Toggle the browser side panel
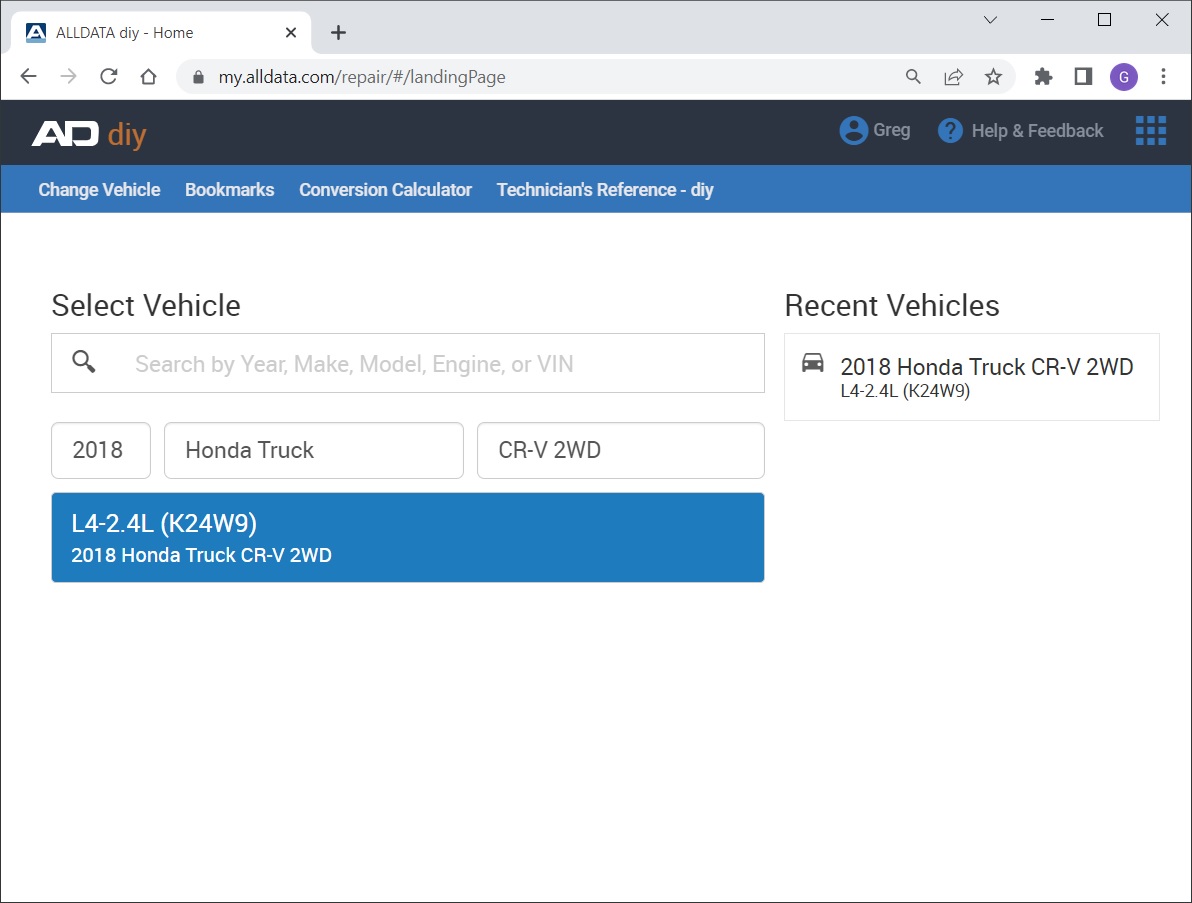1192x903 pixels. (1083, 77)
